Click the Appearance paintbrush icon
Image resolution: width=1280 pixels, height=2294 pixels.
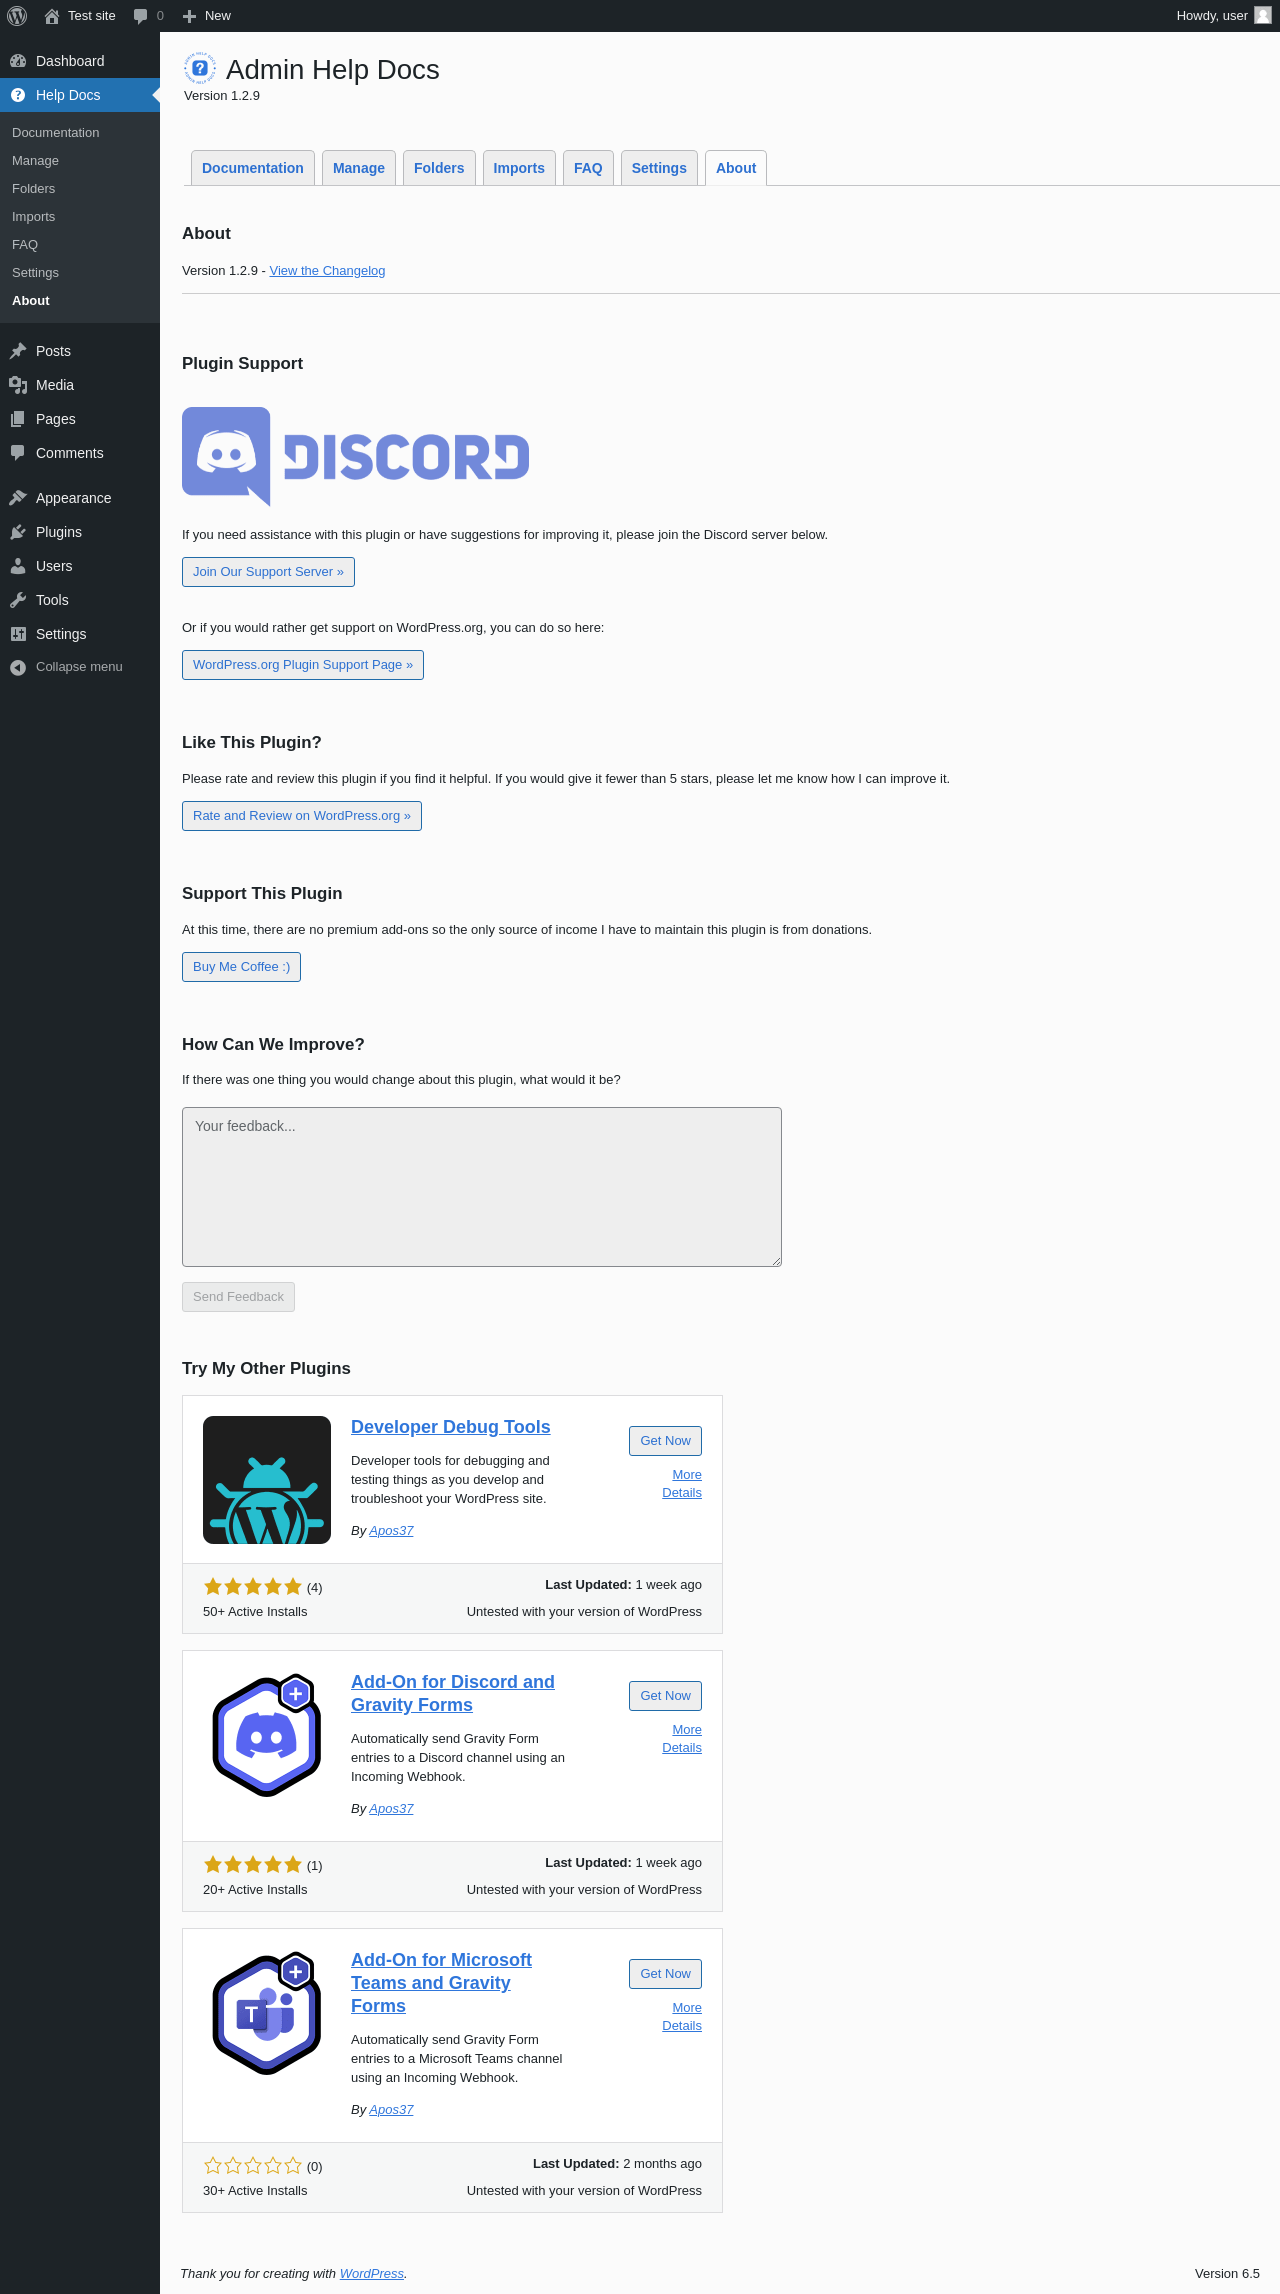point(18,498)
